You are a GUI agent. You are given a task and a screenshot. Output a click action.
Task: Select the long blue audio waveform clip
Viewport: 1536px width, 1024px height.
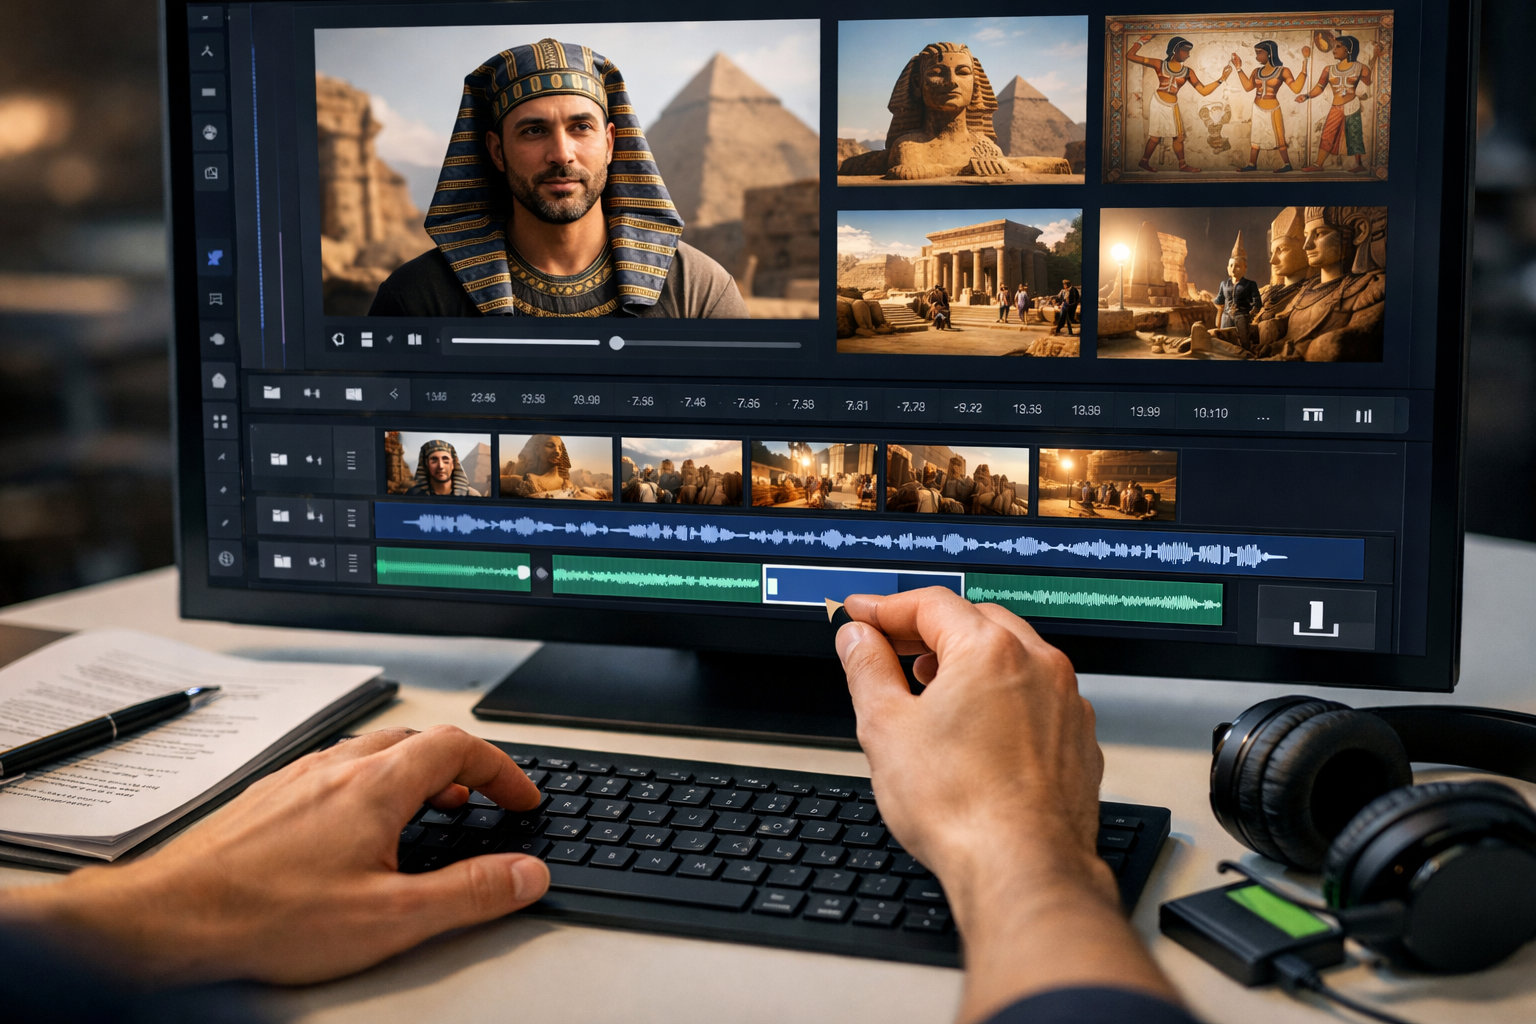[x=869, y=542]
